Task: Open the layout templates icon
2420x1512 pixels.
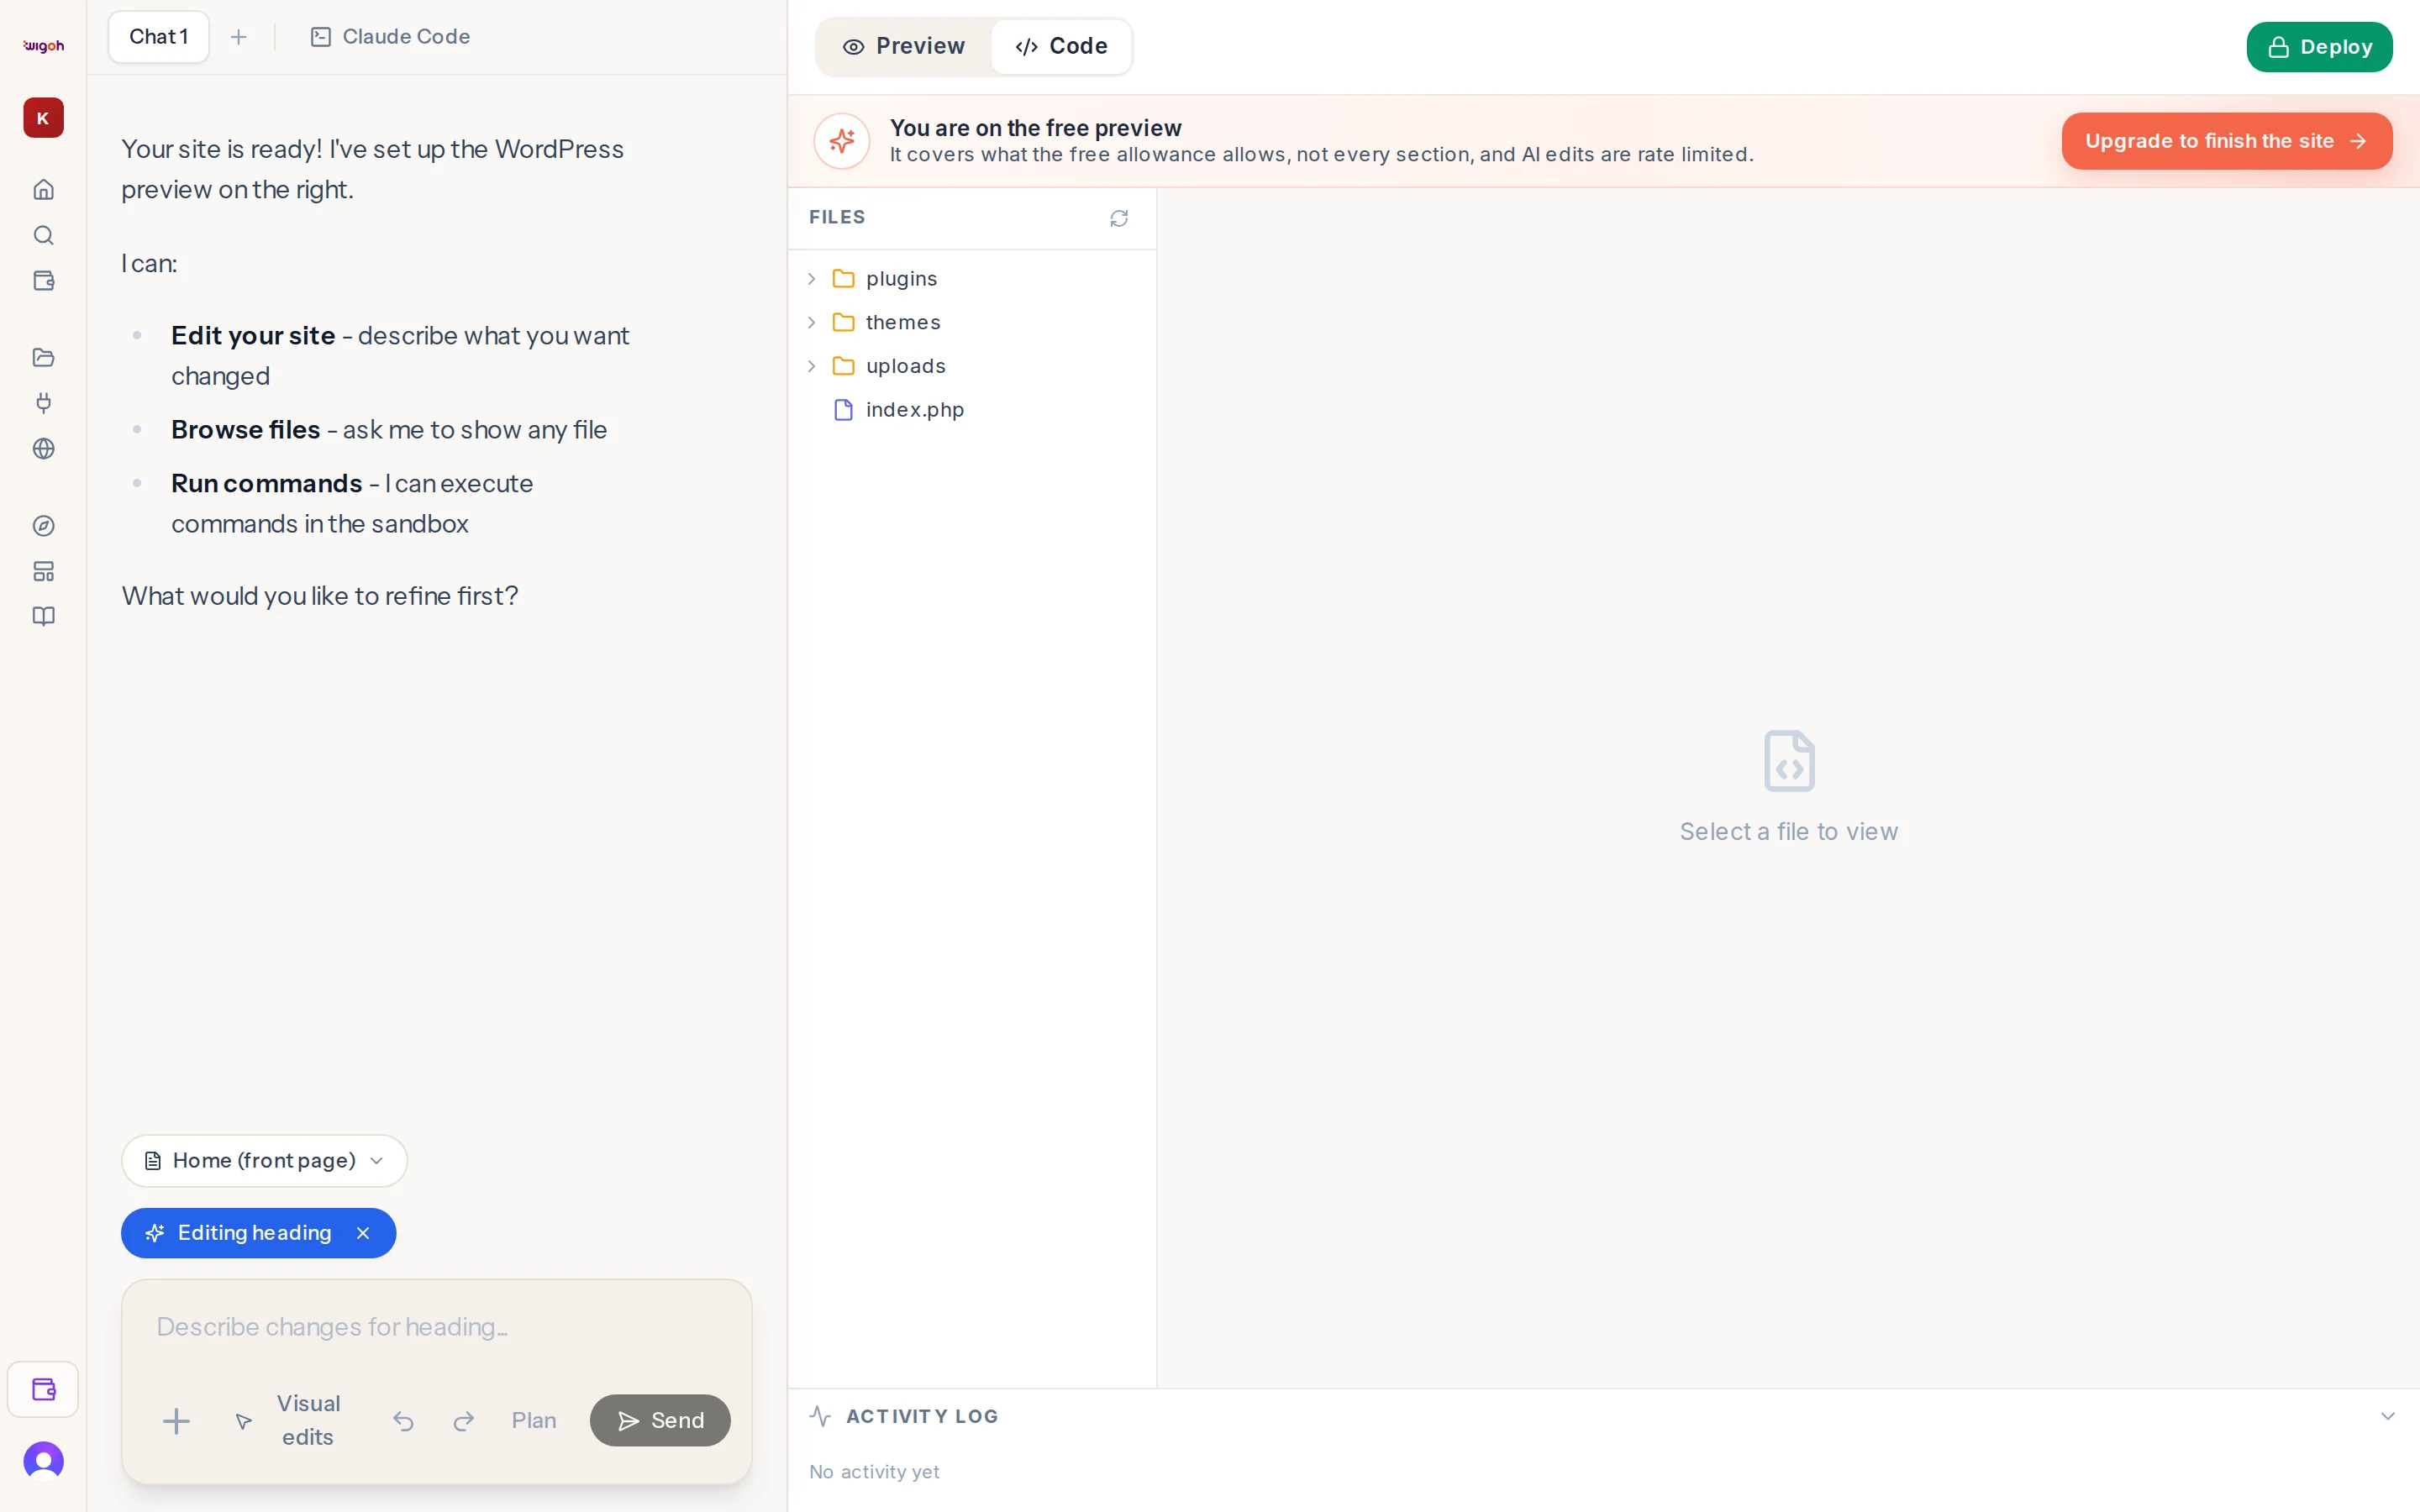Action: pos(43,571)
